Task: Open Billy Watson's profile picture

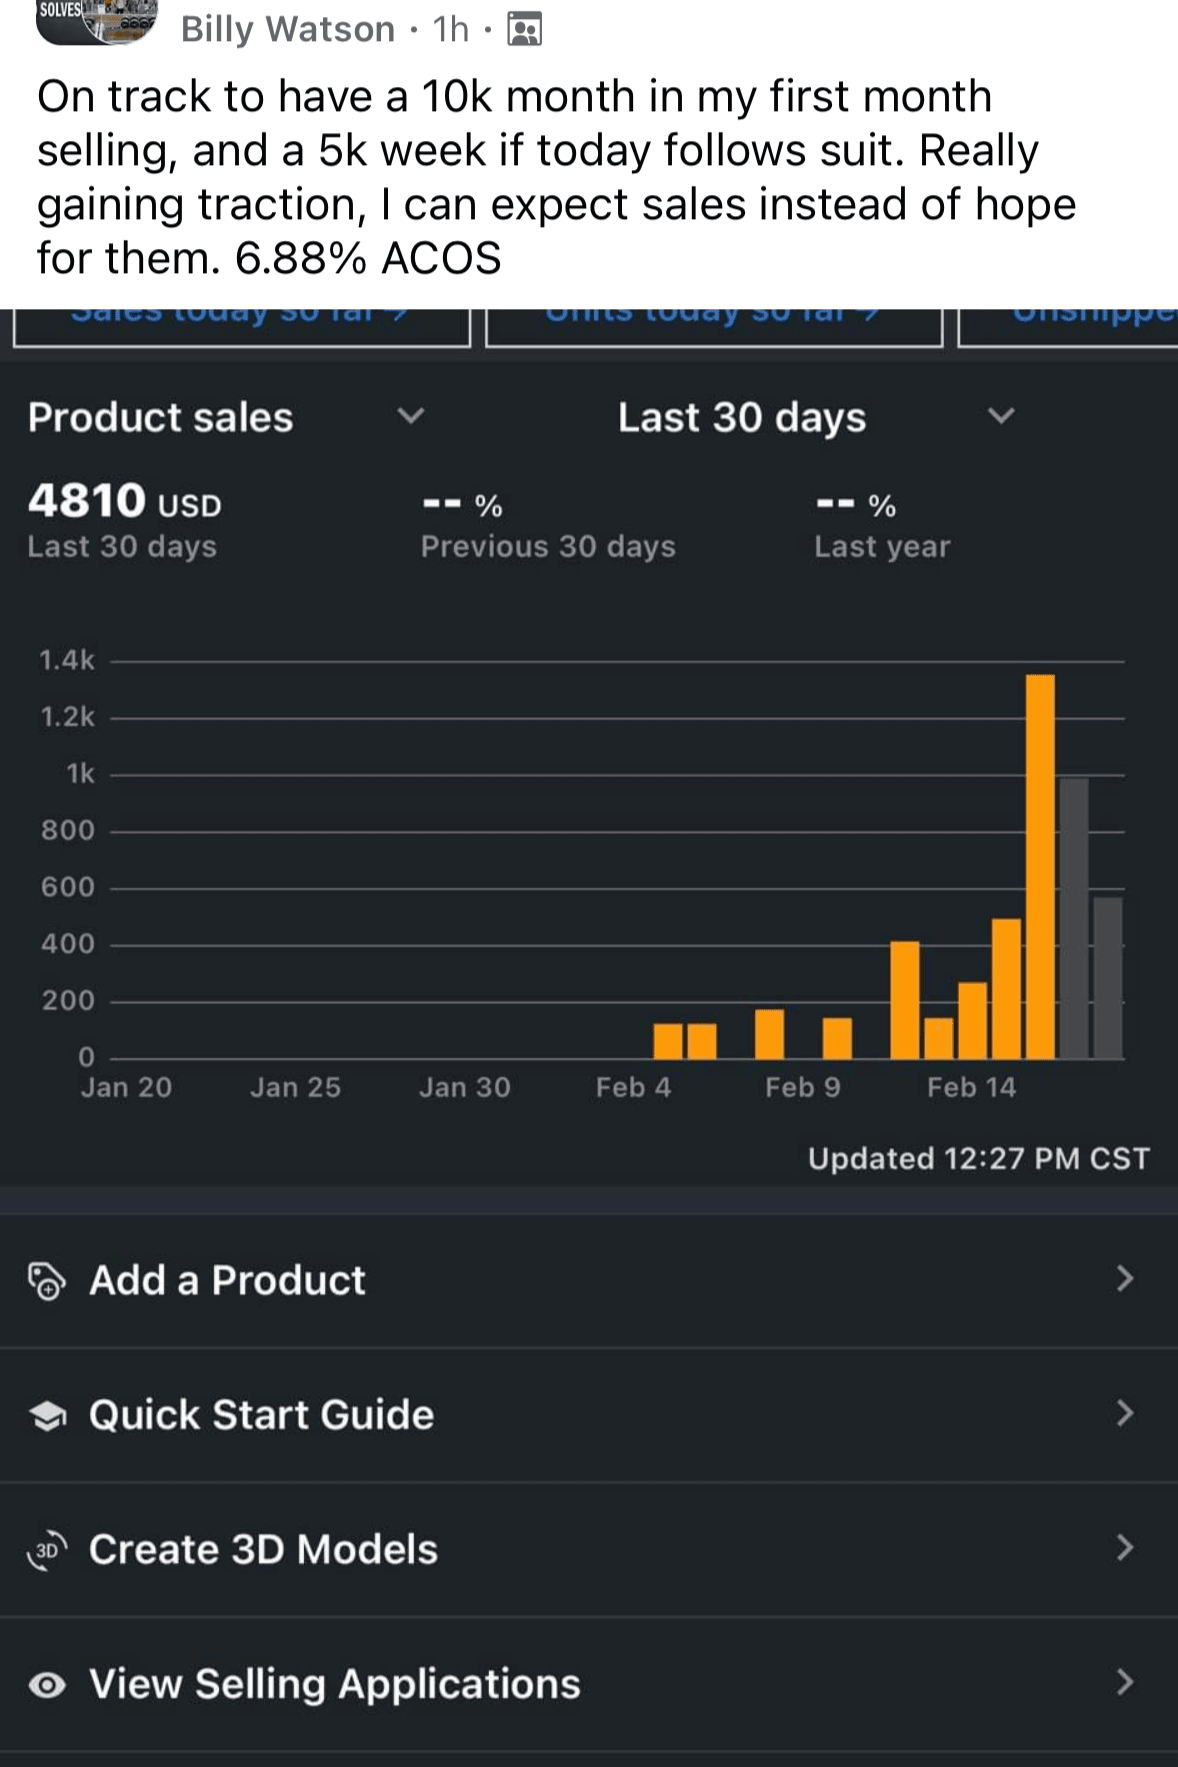Action: (97, 20)
